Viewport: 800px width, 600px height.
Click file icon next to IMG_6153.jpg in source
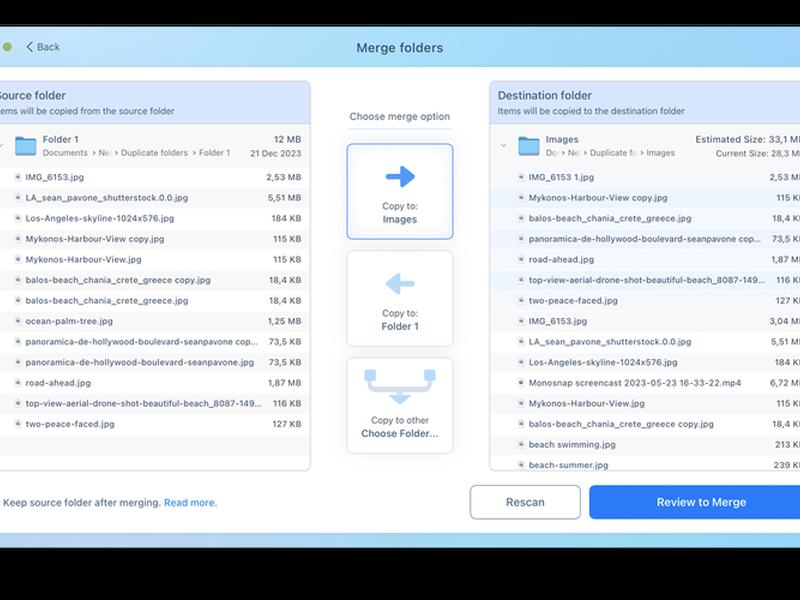pos(18,177)
